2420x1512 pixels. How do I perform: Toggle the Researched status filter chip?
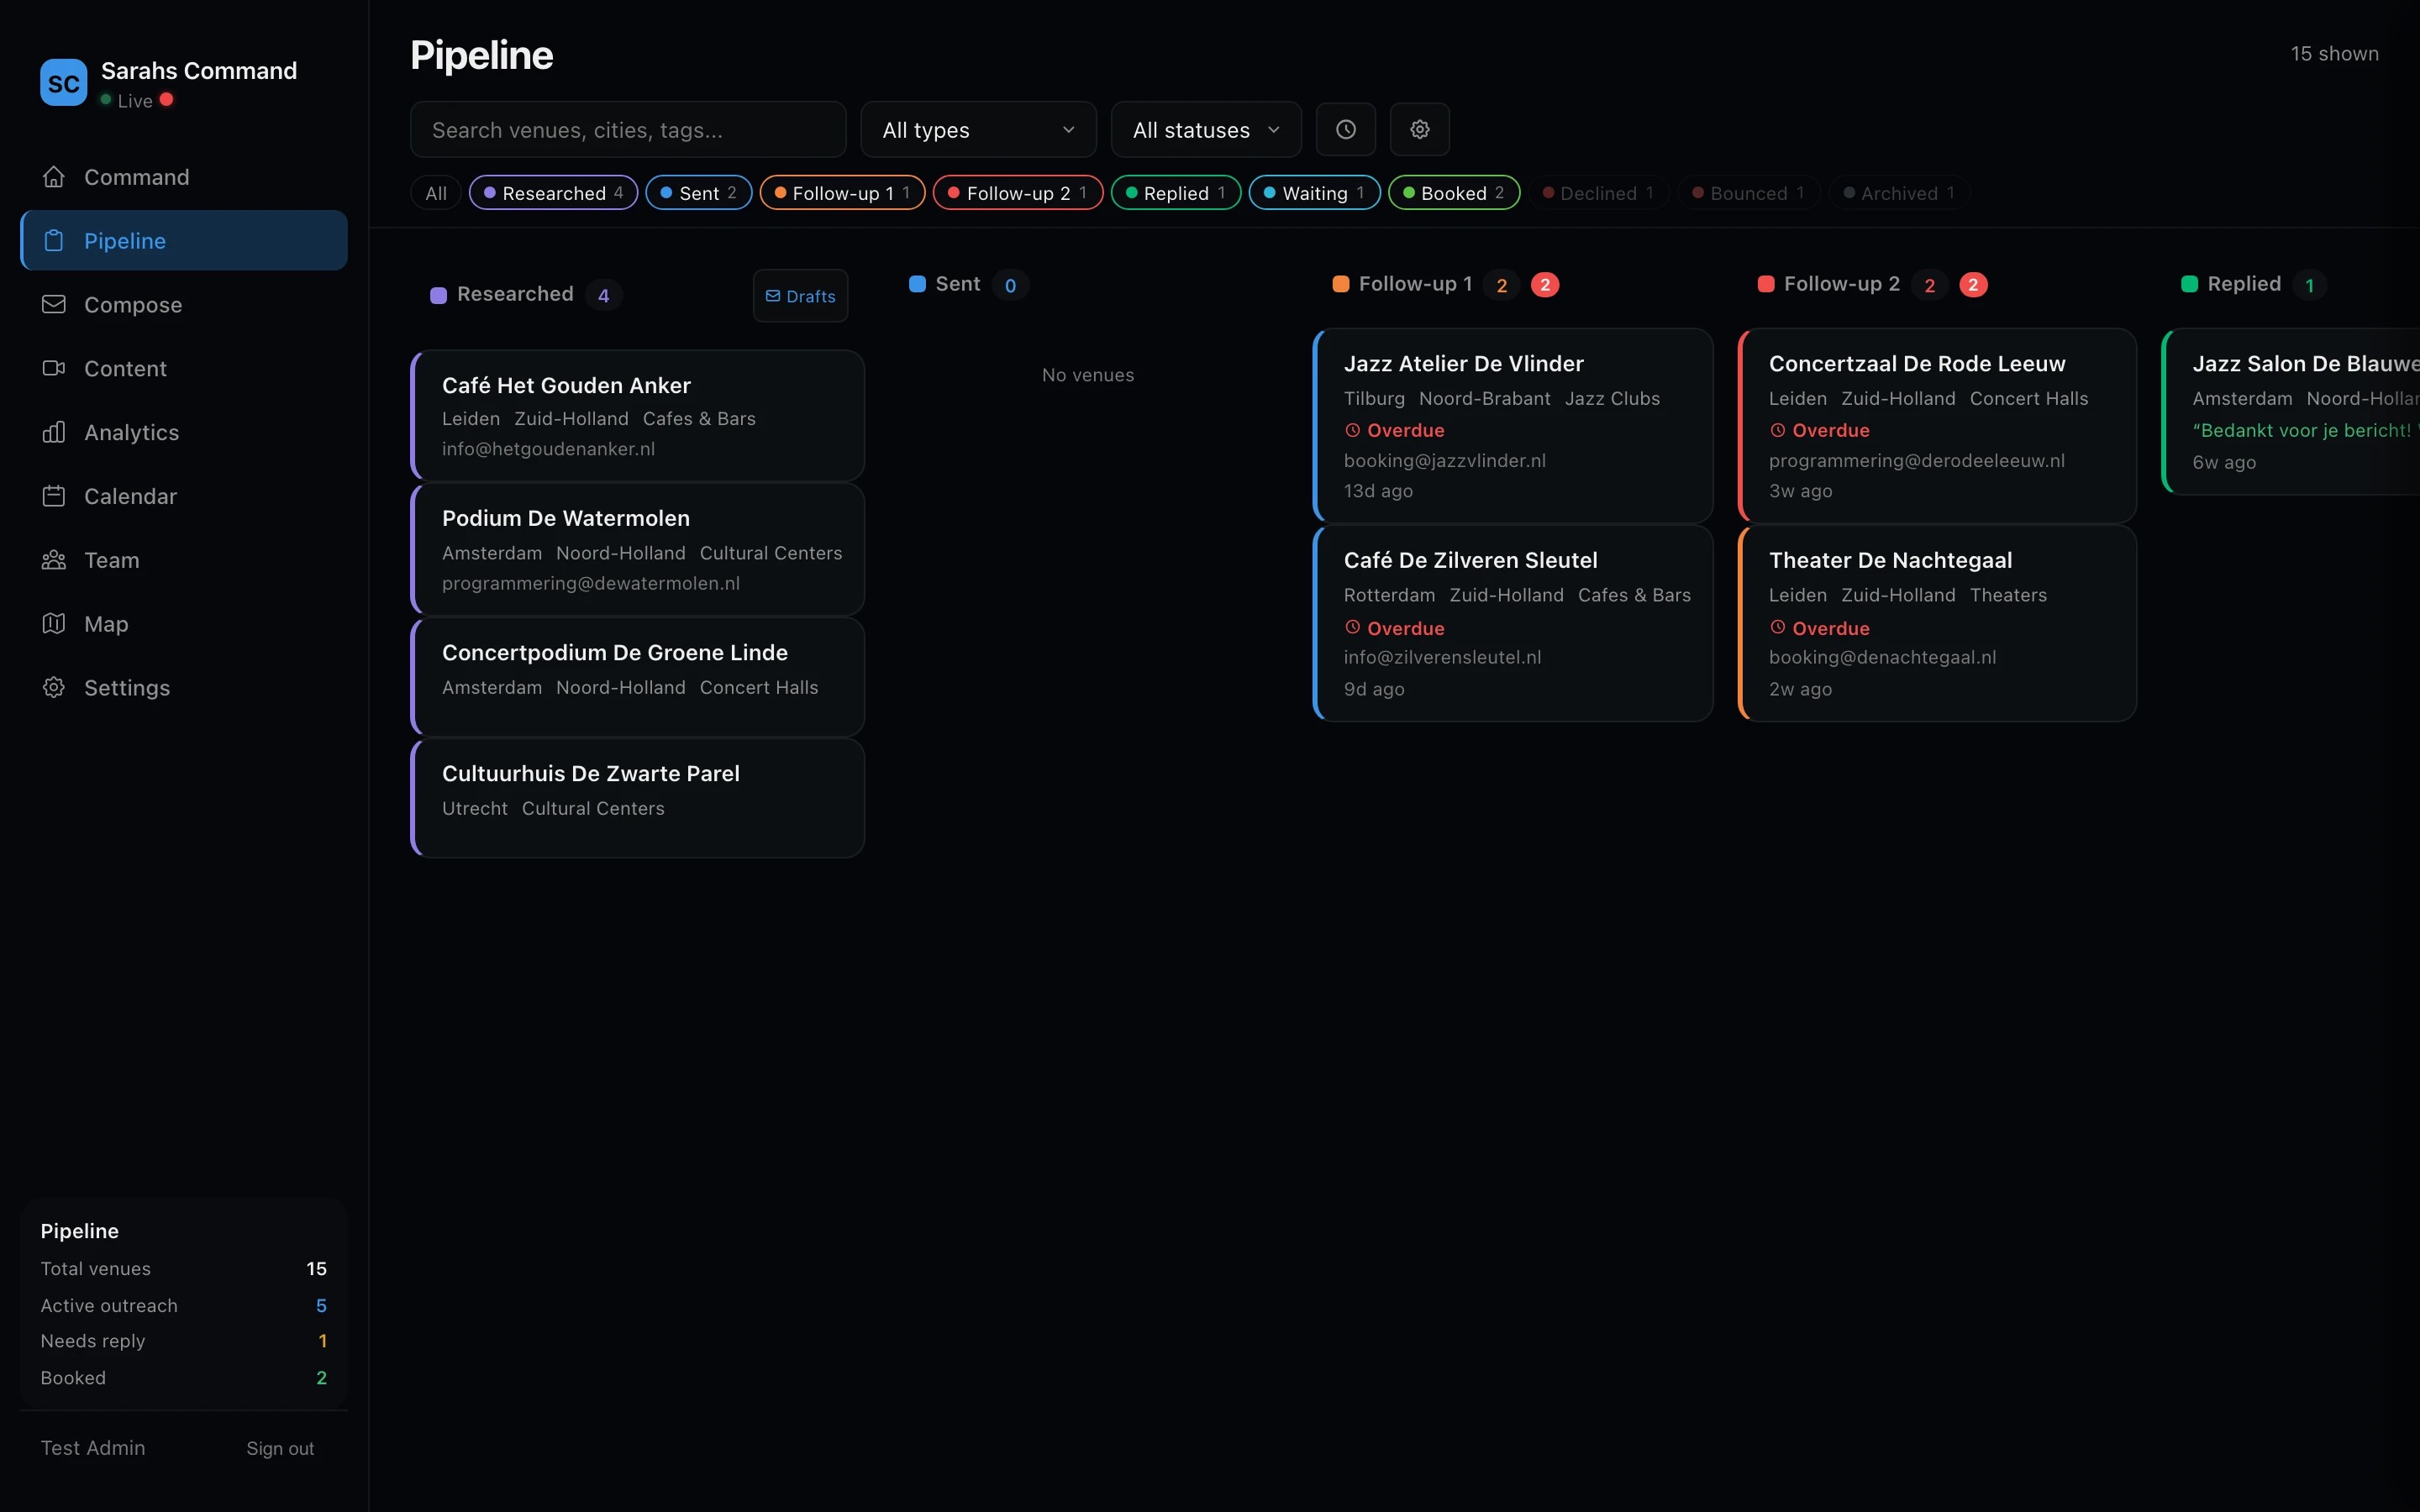[553, 192]
